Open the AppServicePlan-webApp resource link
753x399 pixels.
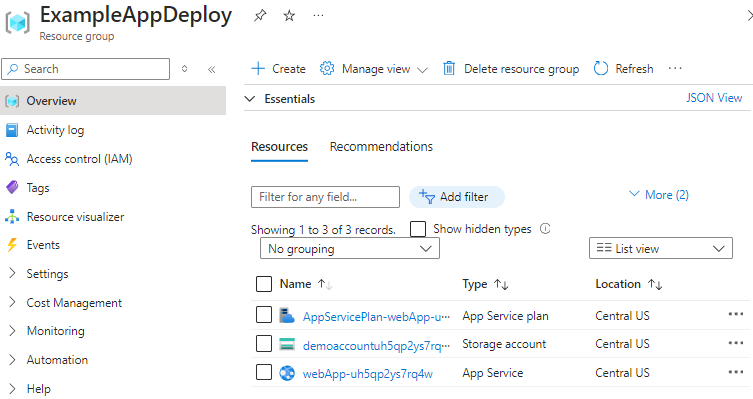376,316
